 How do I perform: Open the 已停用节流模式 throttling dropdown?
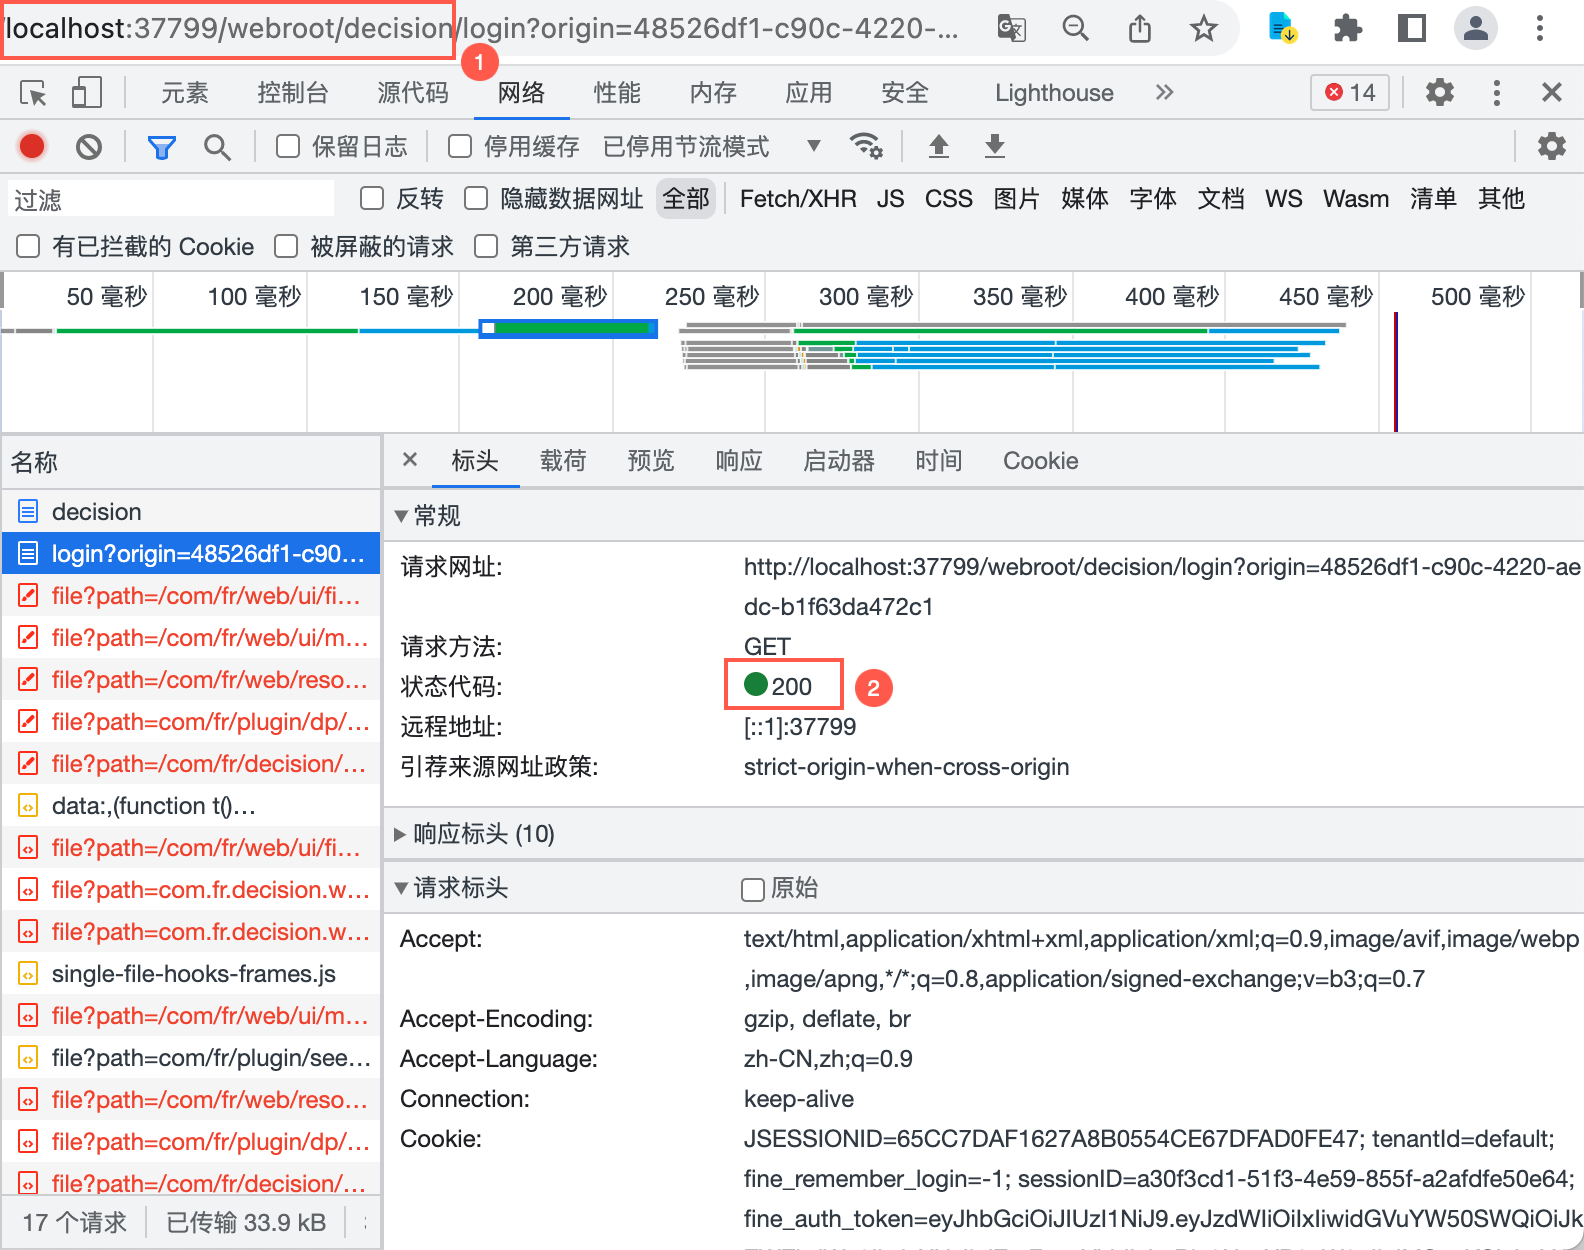(712, 147)
